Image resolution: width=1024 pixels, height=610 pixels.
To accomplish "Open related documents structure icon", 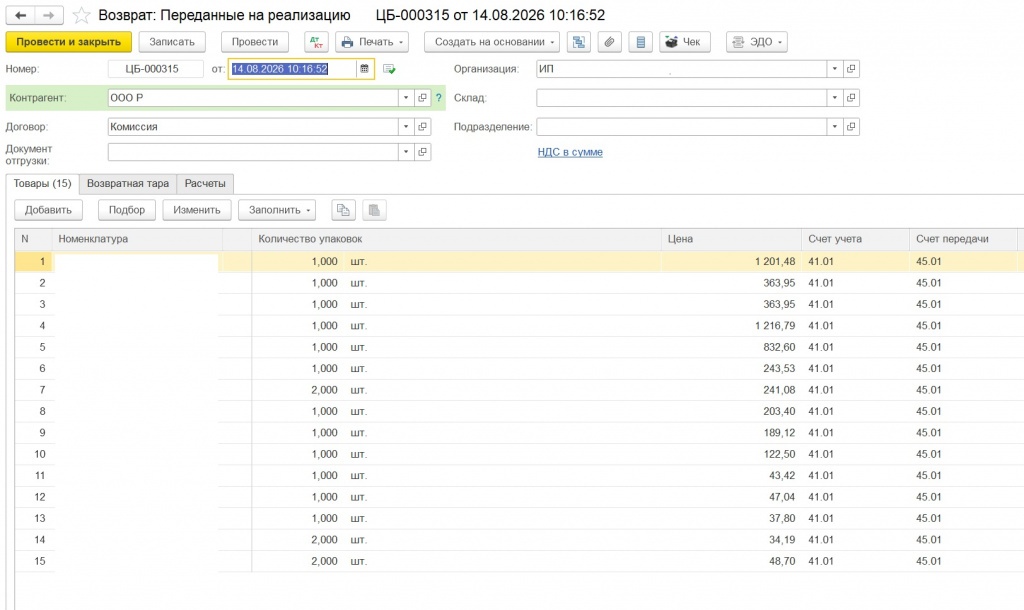I will tap(579, 42).
